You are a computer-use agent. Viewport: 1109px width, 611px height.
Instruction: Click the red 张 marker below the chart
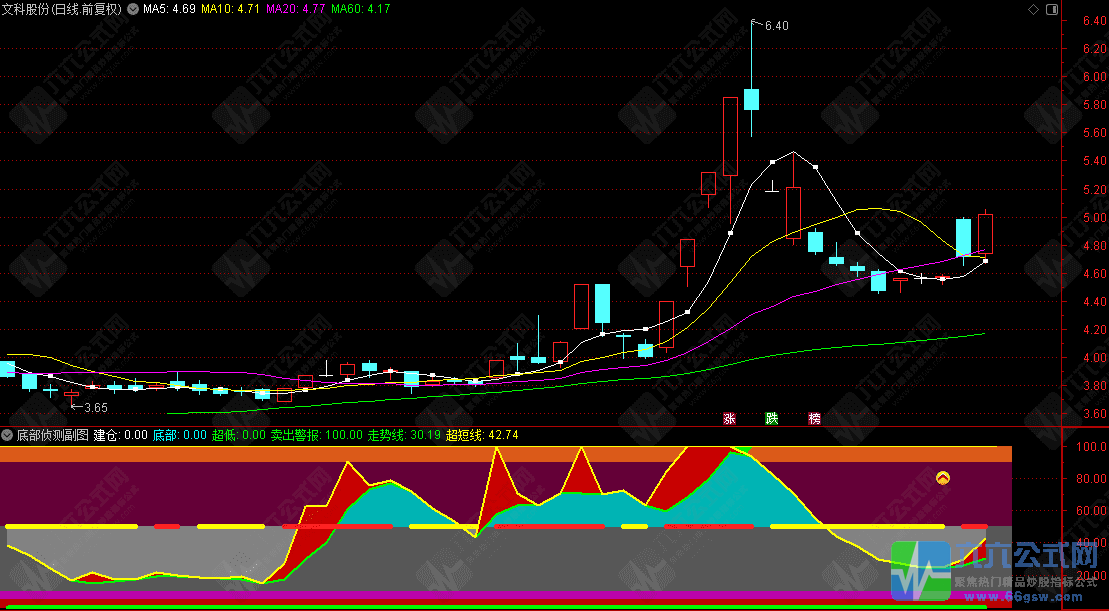coord(729,418)
